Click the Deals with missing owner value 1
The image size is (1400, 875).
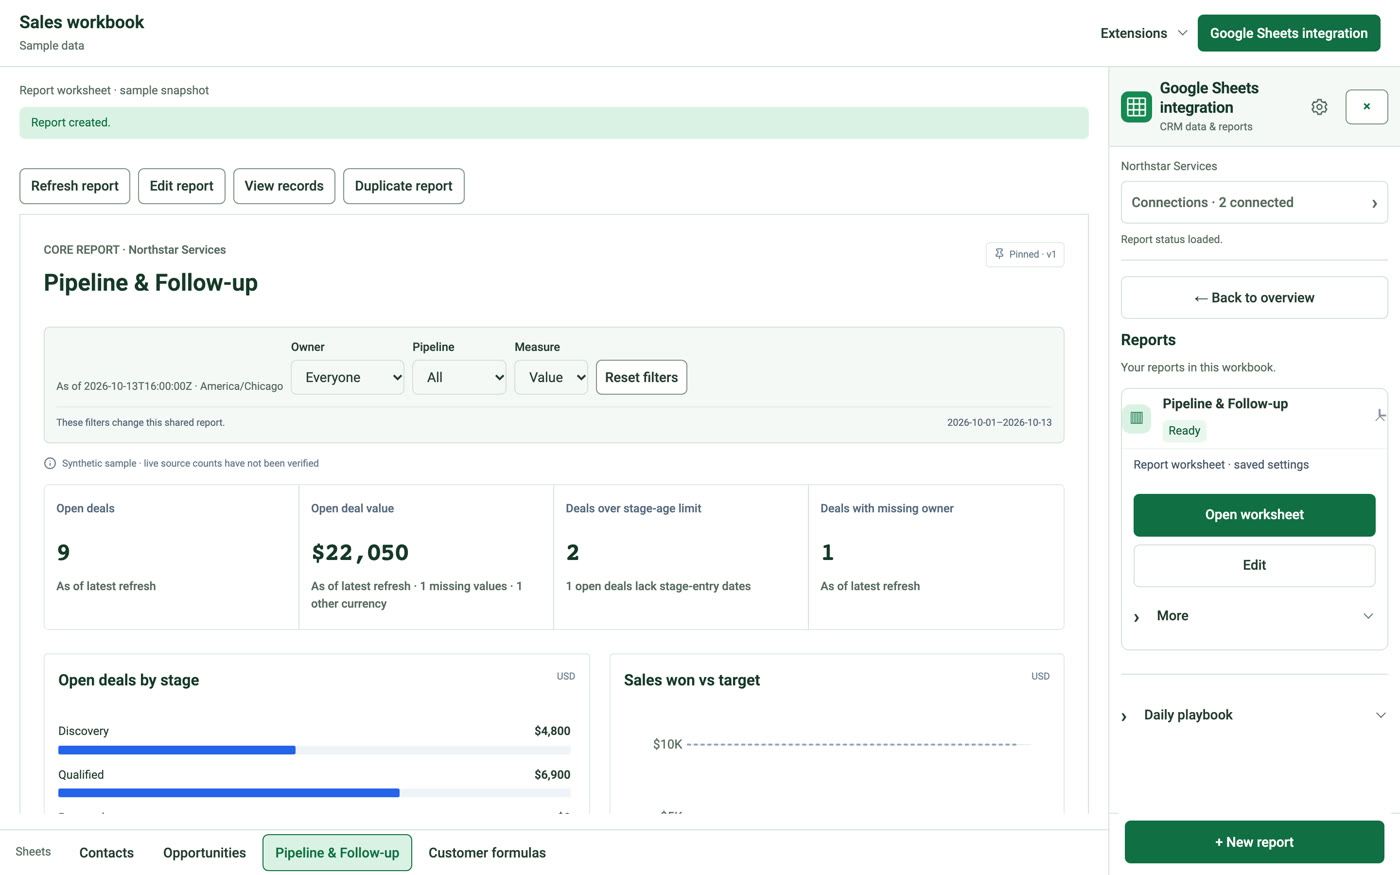pos(827,553)
